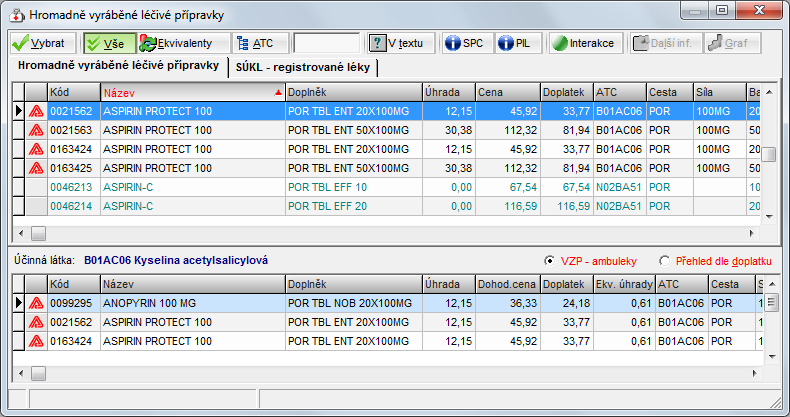Click red warning icon of row 0163424 in lower table
Screen dimensions: 790x417
pos(36,341)
